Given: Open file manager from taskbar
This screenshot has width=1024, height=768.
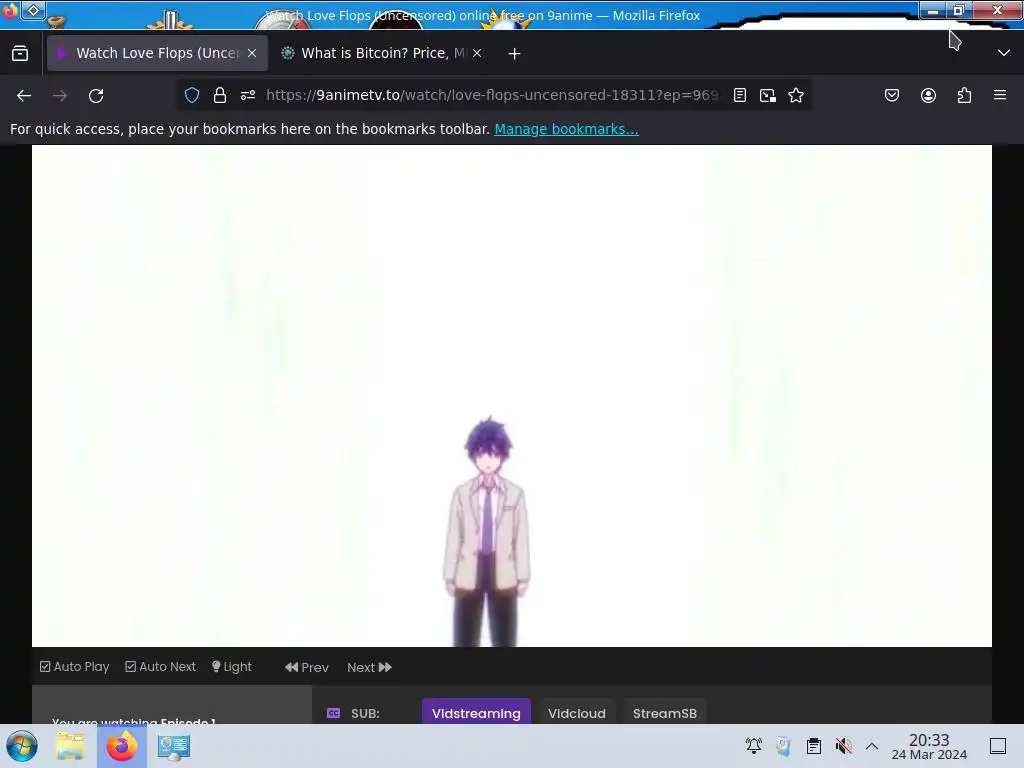Looking at the screenshot, I should point(70,746).
